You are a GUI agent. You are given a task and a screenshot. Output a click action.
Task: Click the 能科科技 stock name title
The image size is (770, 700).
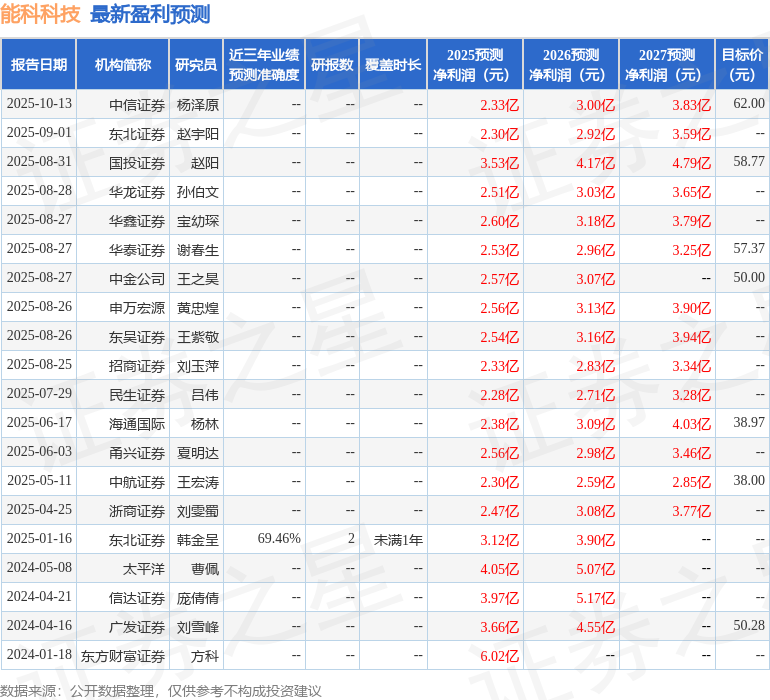(x=41, y=14)
